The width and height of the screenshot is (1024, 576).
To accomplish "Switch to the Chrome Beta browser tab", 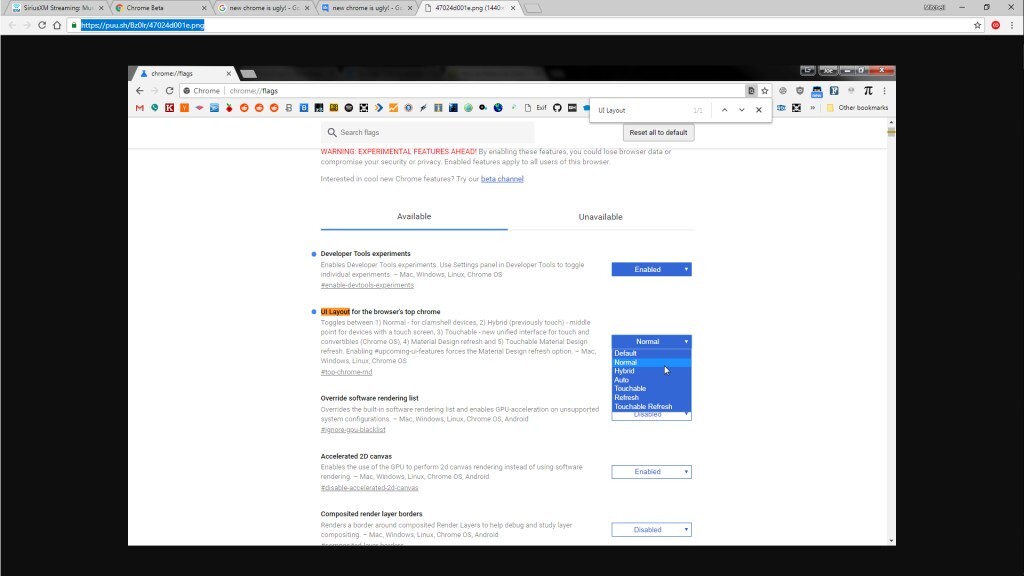I will click(158, 8).
